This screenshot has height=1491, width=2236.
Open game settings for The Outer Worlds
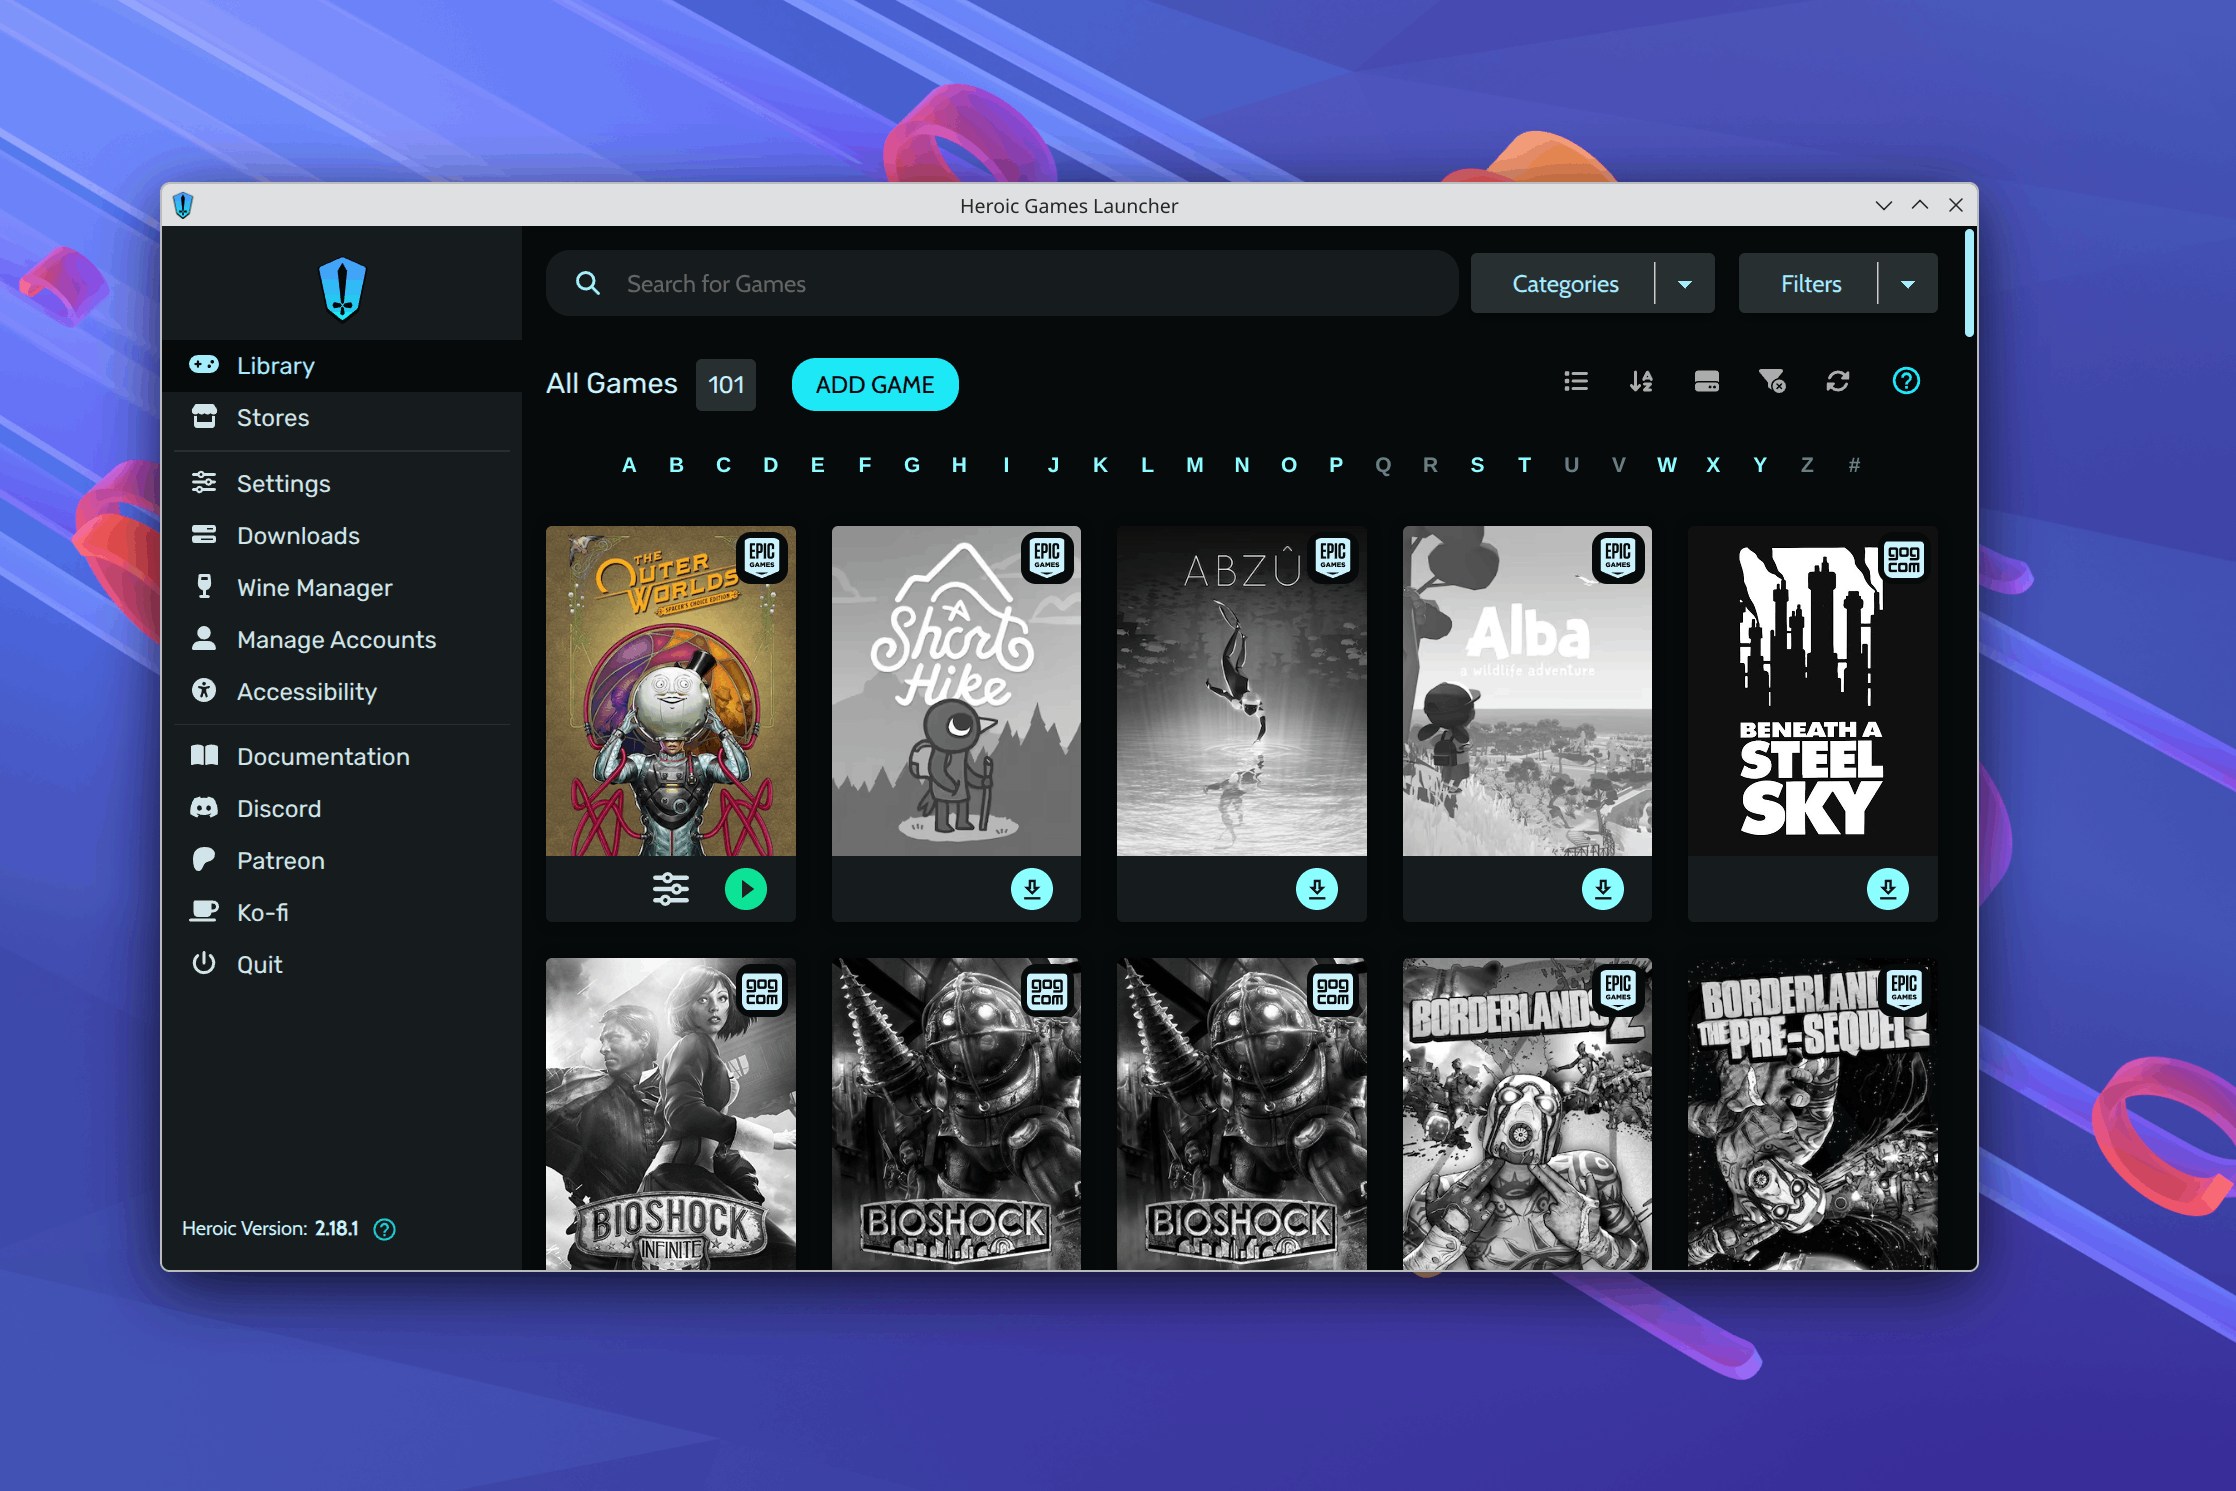click(668, 888)
